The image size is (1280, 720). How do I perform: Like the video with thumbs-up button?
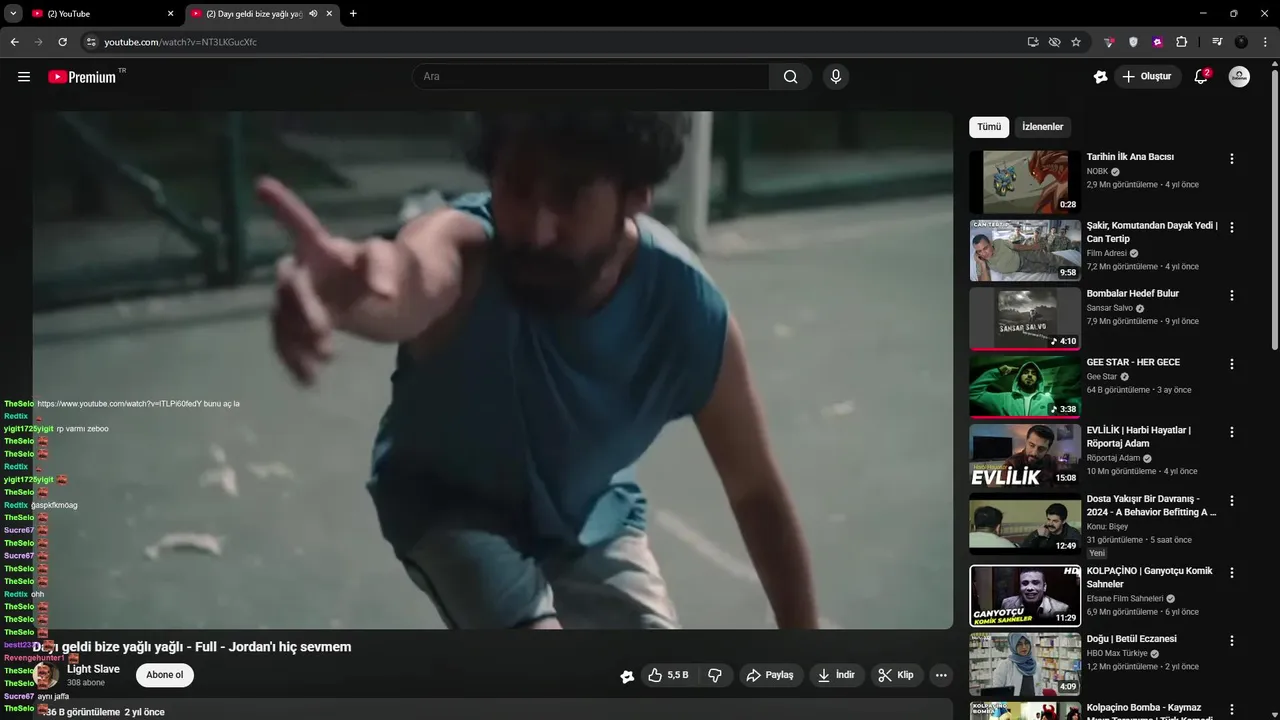668,675
